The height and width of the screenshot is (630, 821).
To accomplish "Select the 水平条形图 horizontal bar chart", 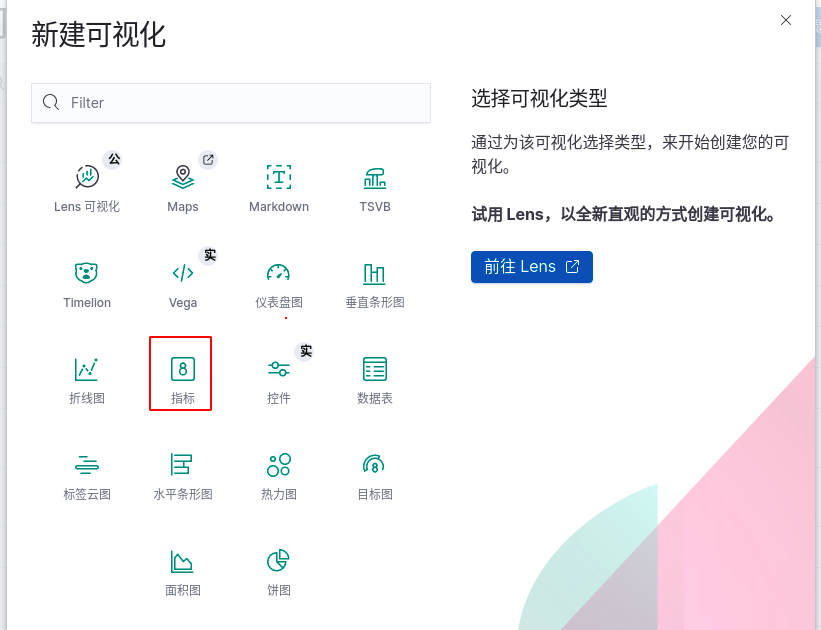I will pyautogui.click(x=182, y=470).
